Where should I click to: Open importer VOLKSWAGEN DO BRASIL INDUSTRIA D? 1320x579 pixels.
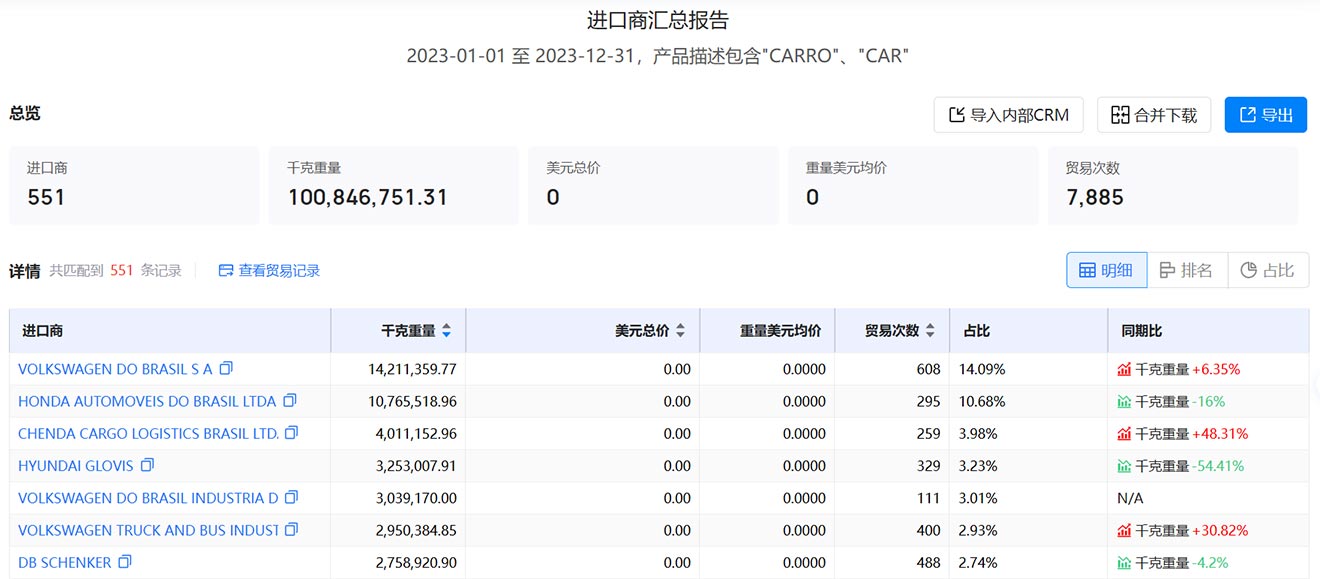[148, 497]
